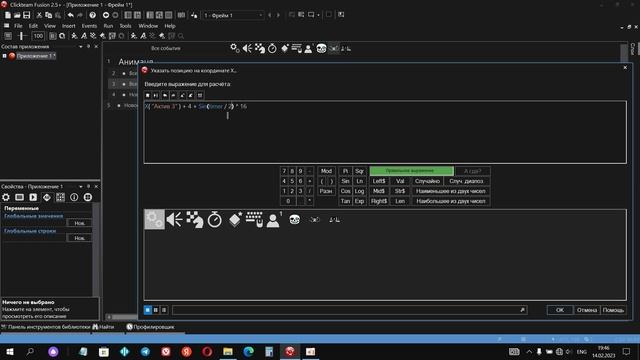Screen dimensions: 640x360
Task: Click the zoom value 100 field
Action: (x=38, y=36)
